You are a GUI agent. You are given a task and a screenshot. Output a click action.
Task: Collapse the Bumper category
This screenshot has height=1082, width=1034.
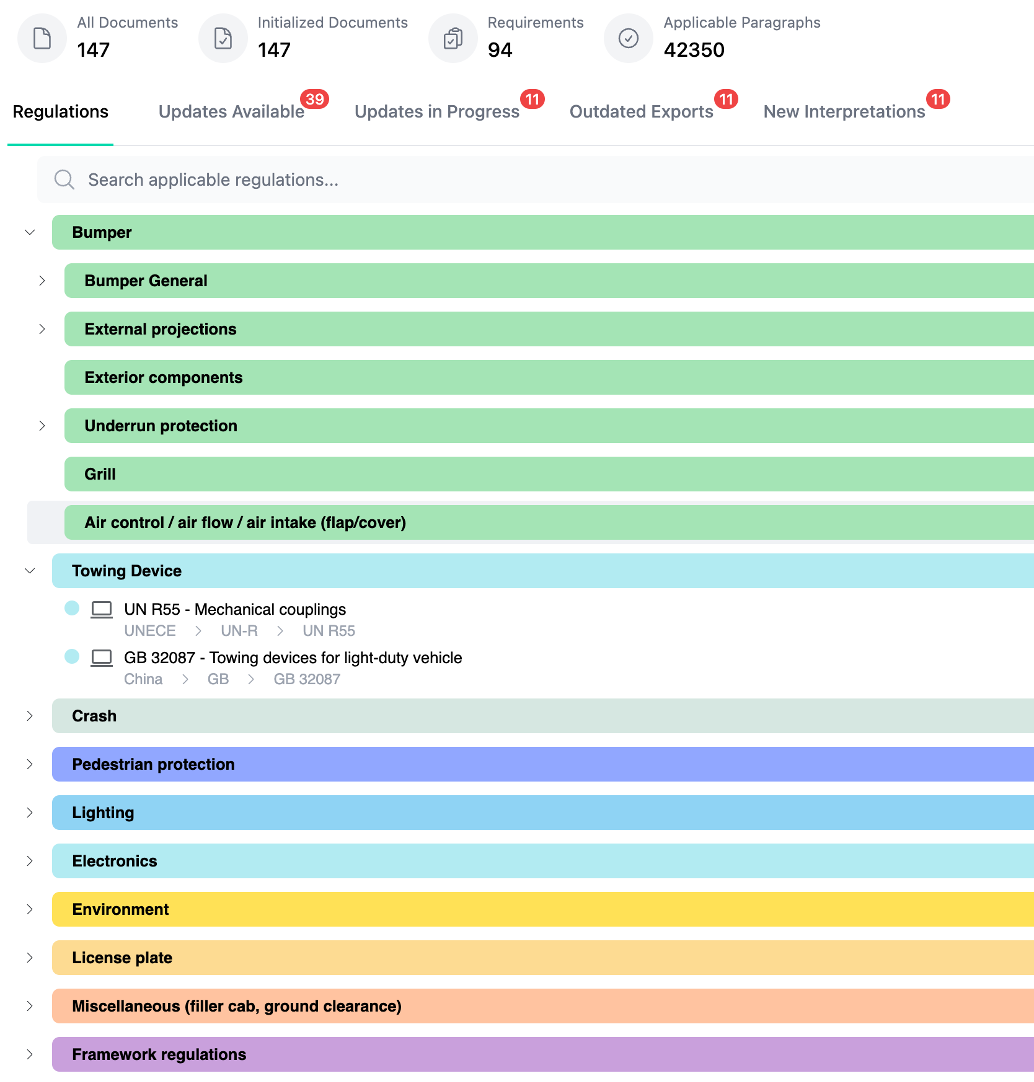point(30,233)
